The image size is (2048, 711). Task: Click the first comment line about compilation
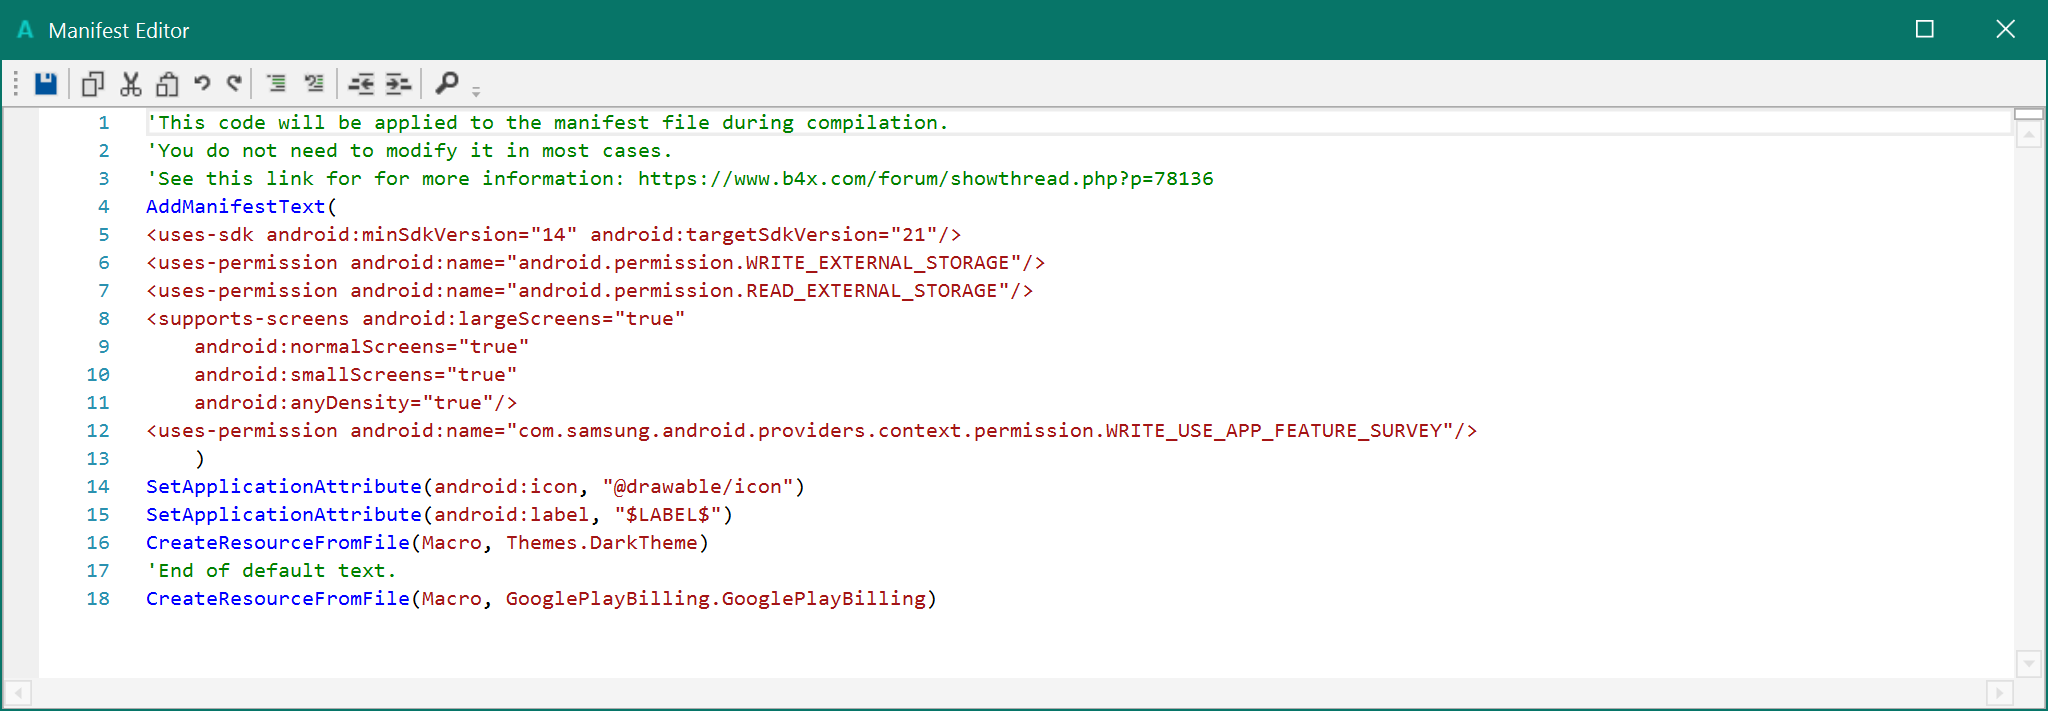547,123
